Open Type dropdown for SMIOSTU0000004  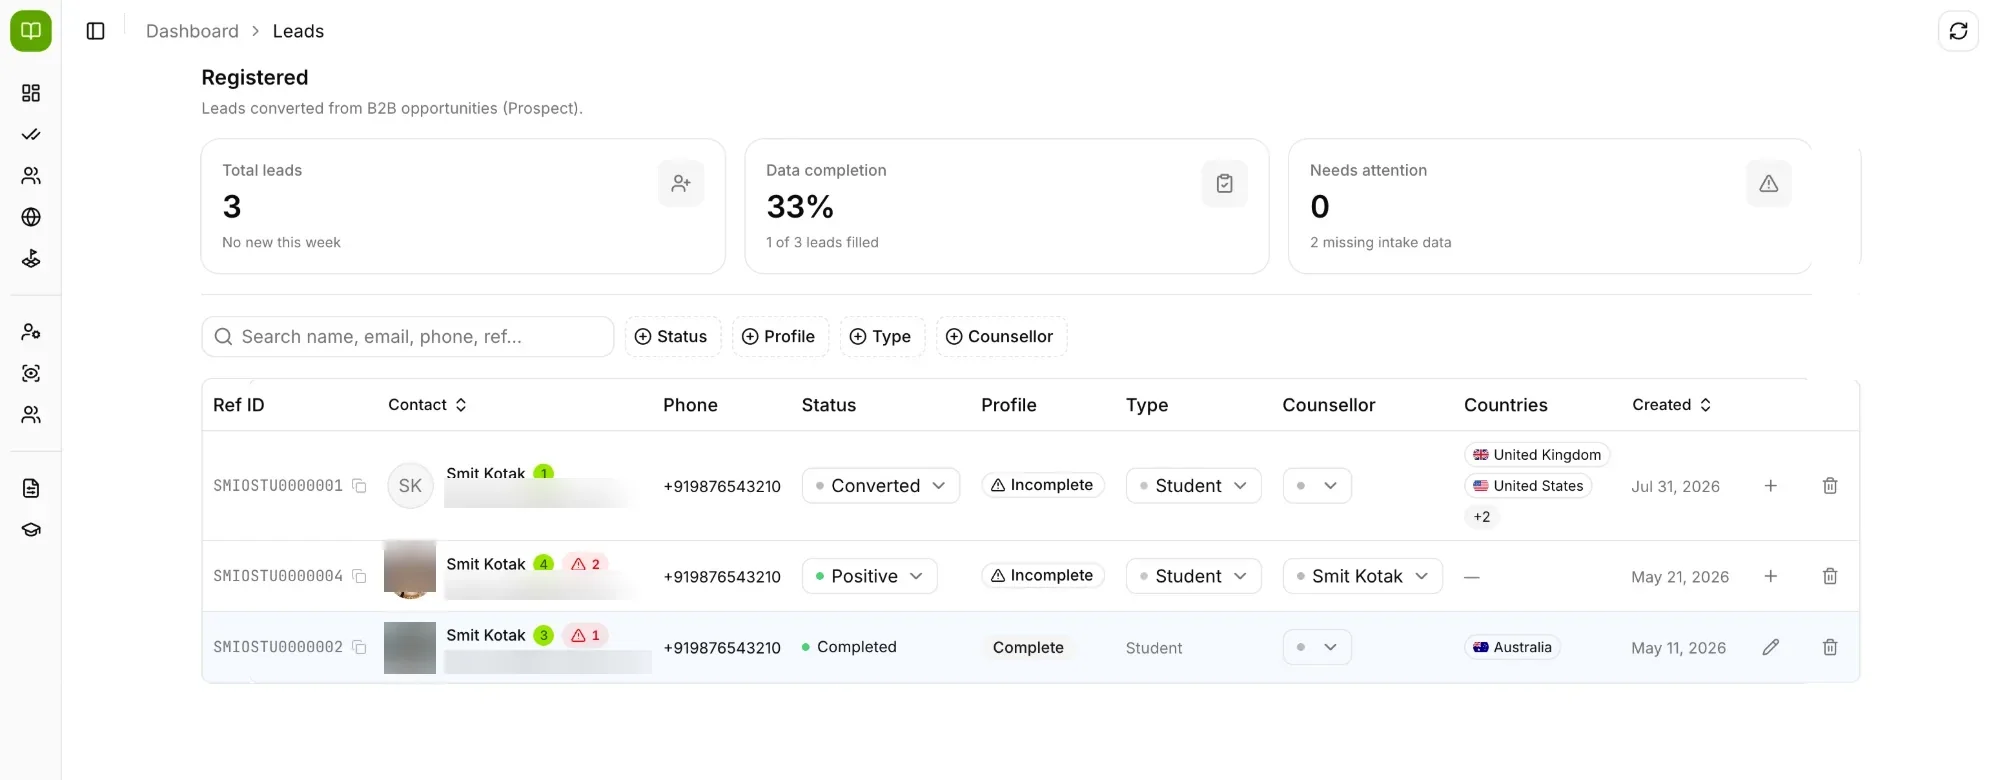(1193, 576)
